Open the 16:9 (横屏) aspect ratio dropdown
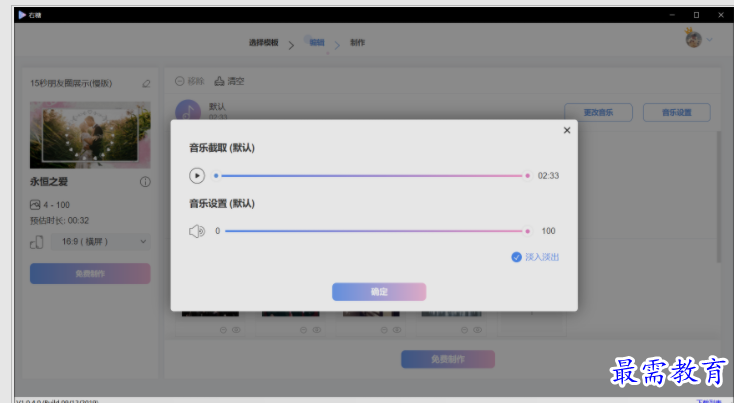Viewport: 734px width, 403px height. [101, 242]
